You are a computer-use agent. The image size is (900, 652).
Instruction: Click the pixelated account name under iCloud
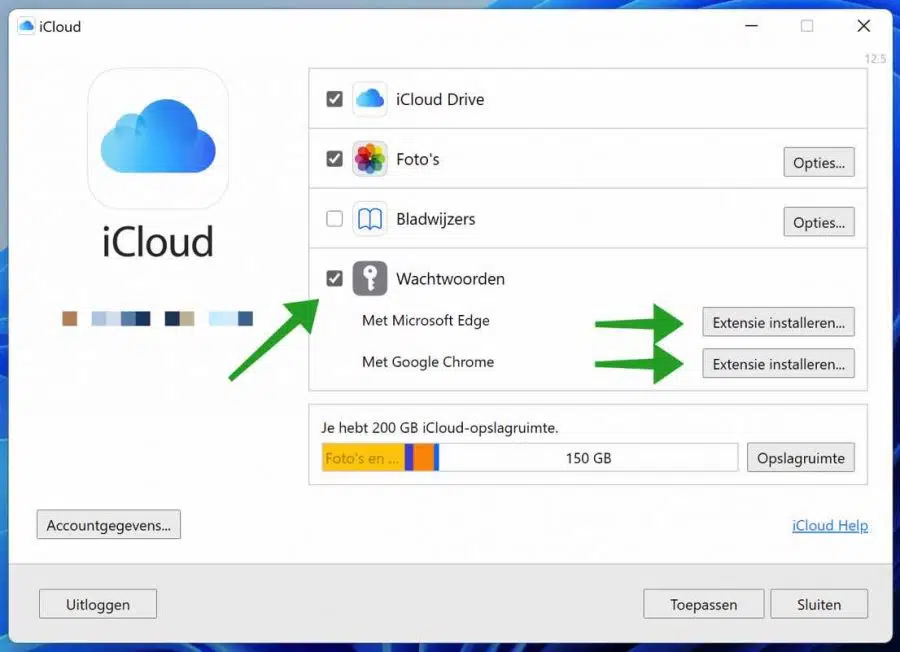pos(158,319)
